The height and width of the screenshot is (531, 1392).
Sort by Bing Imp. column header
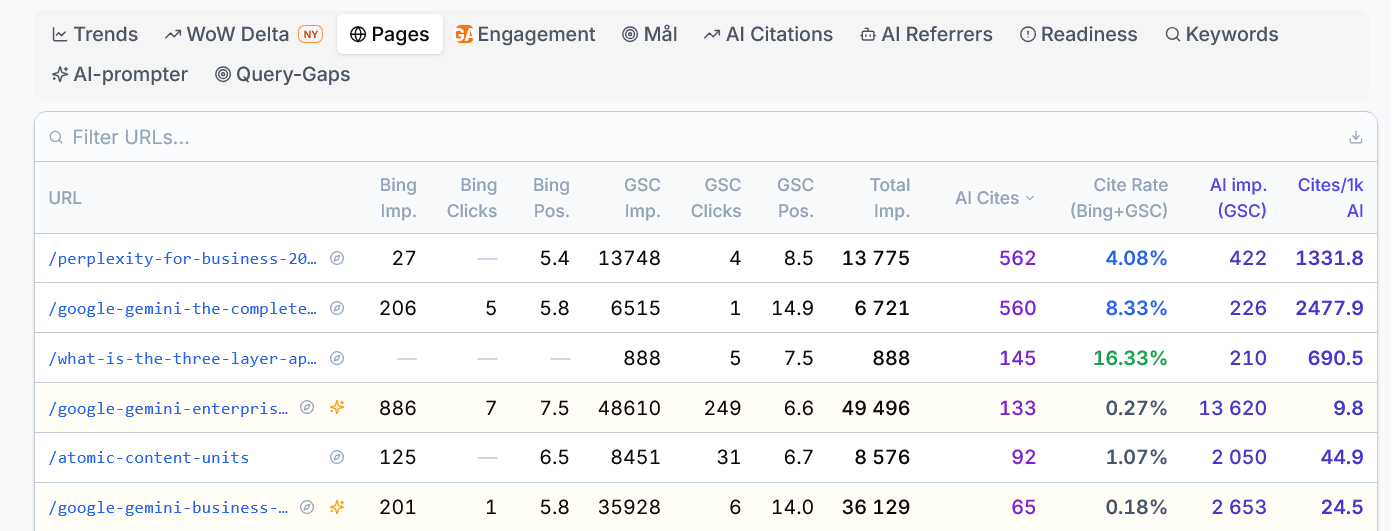pyautogui.click(x=398, y=198)
